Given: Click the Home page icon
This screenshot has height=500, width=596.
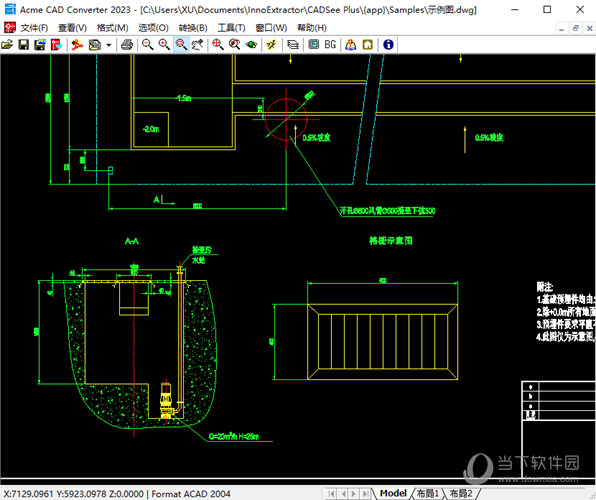Looking at the screenshot, I should click(x=368, y=45).
